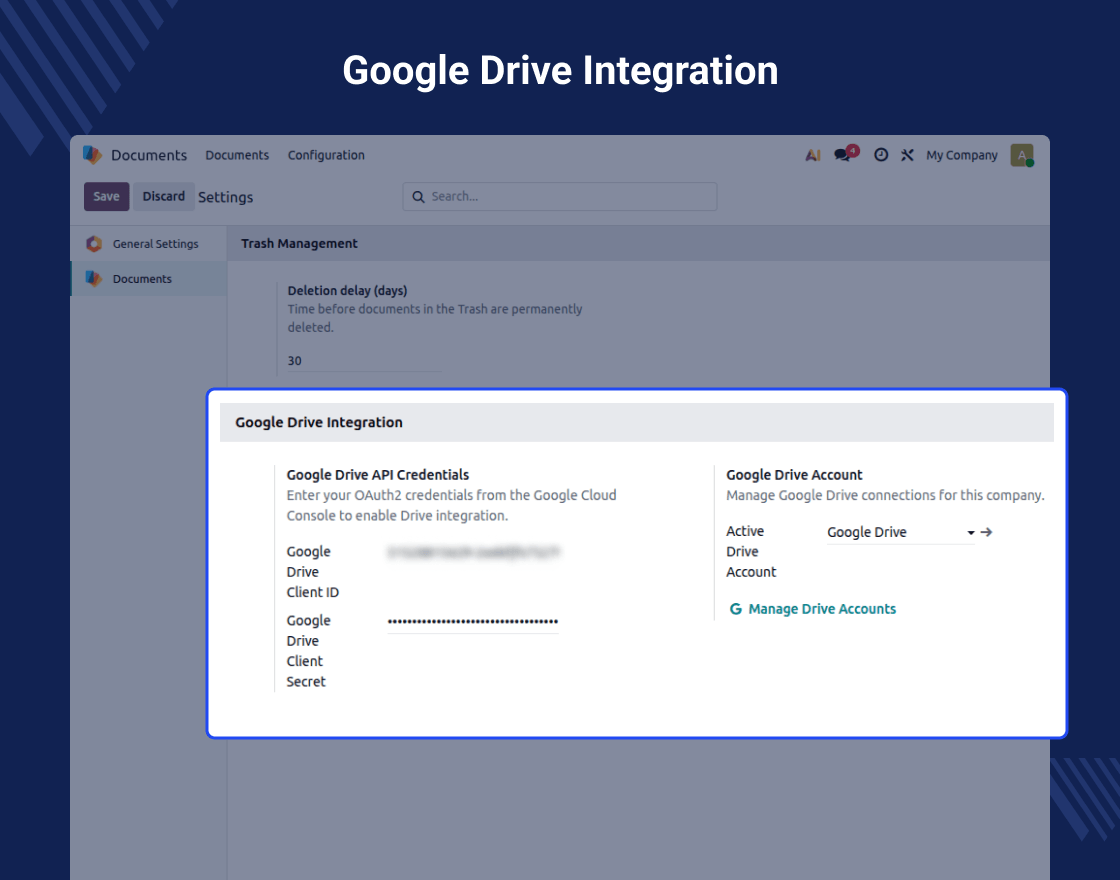The width and height of the screenshot is (1120, 880).
Task: Discard the settings changes
Action: coord(164,196)
